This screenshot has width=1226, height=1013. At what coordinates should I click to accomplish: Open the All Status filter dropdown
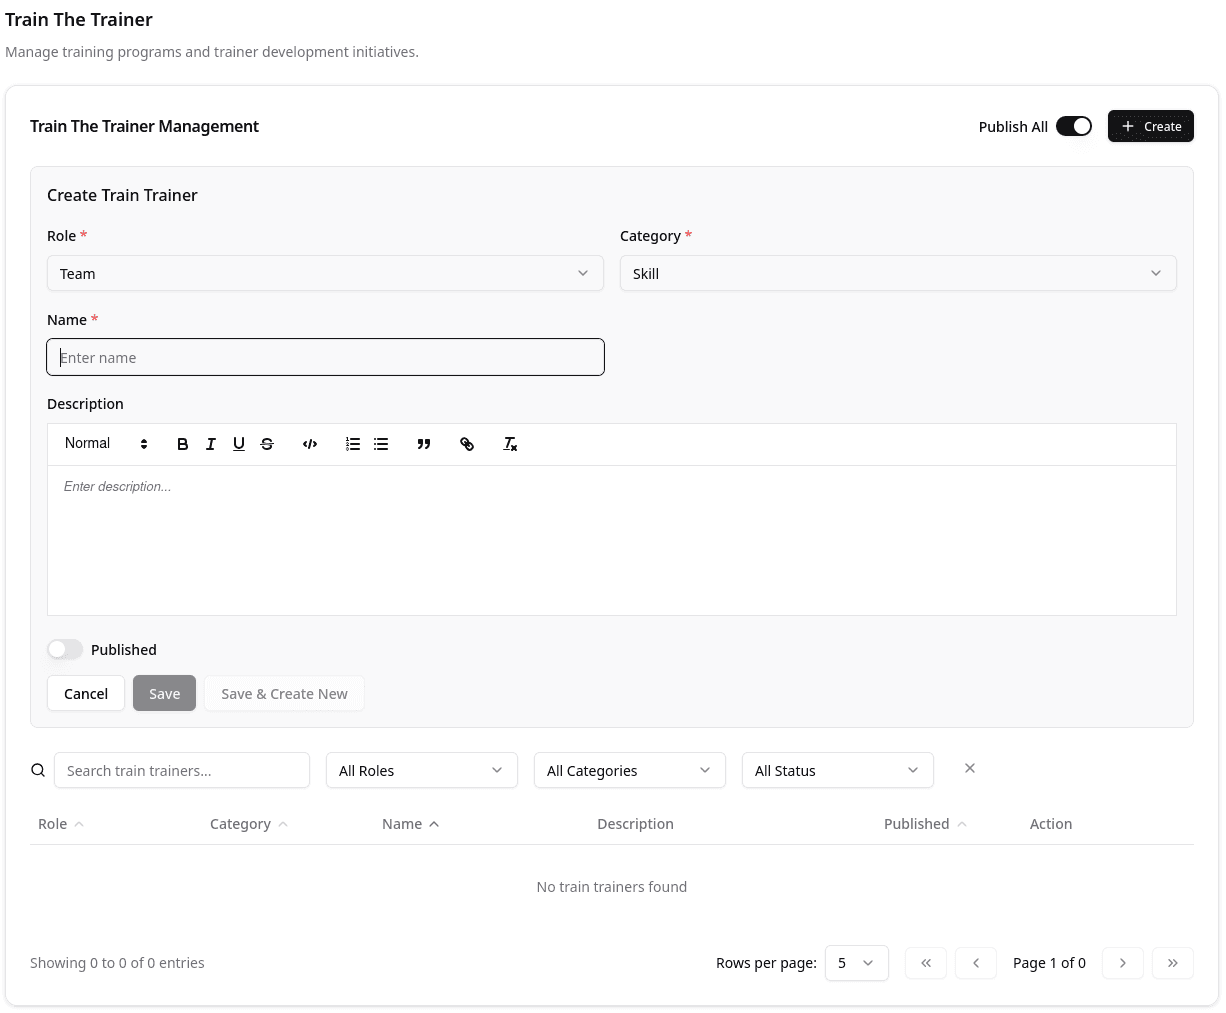[x=838, y=770]
